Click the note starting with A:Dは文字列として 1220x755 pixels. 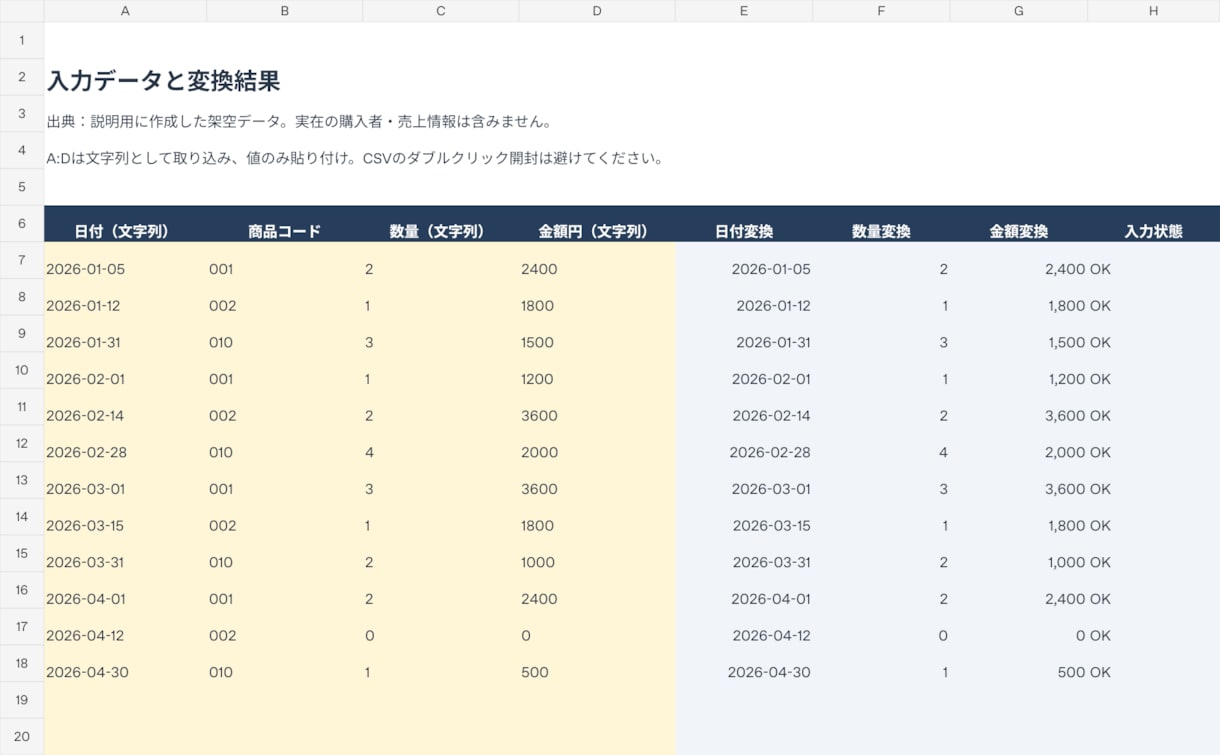355,158
